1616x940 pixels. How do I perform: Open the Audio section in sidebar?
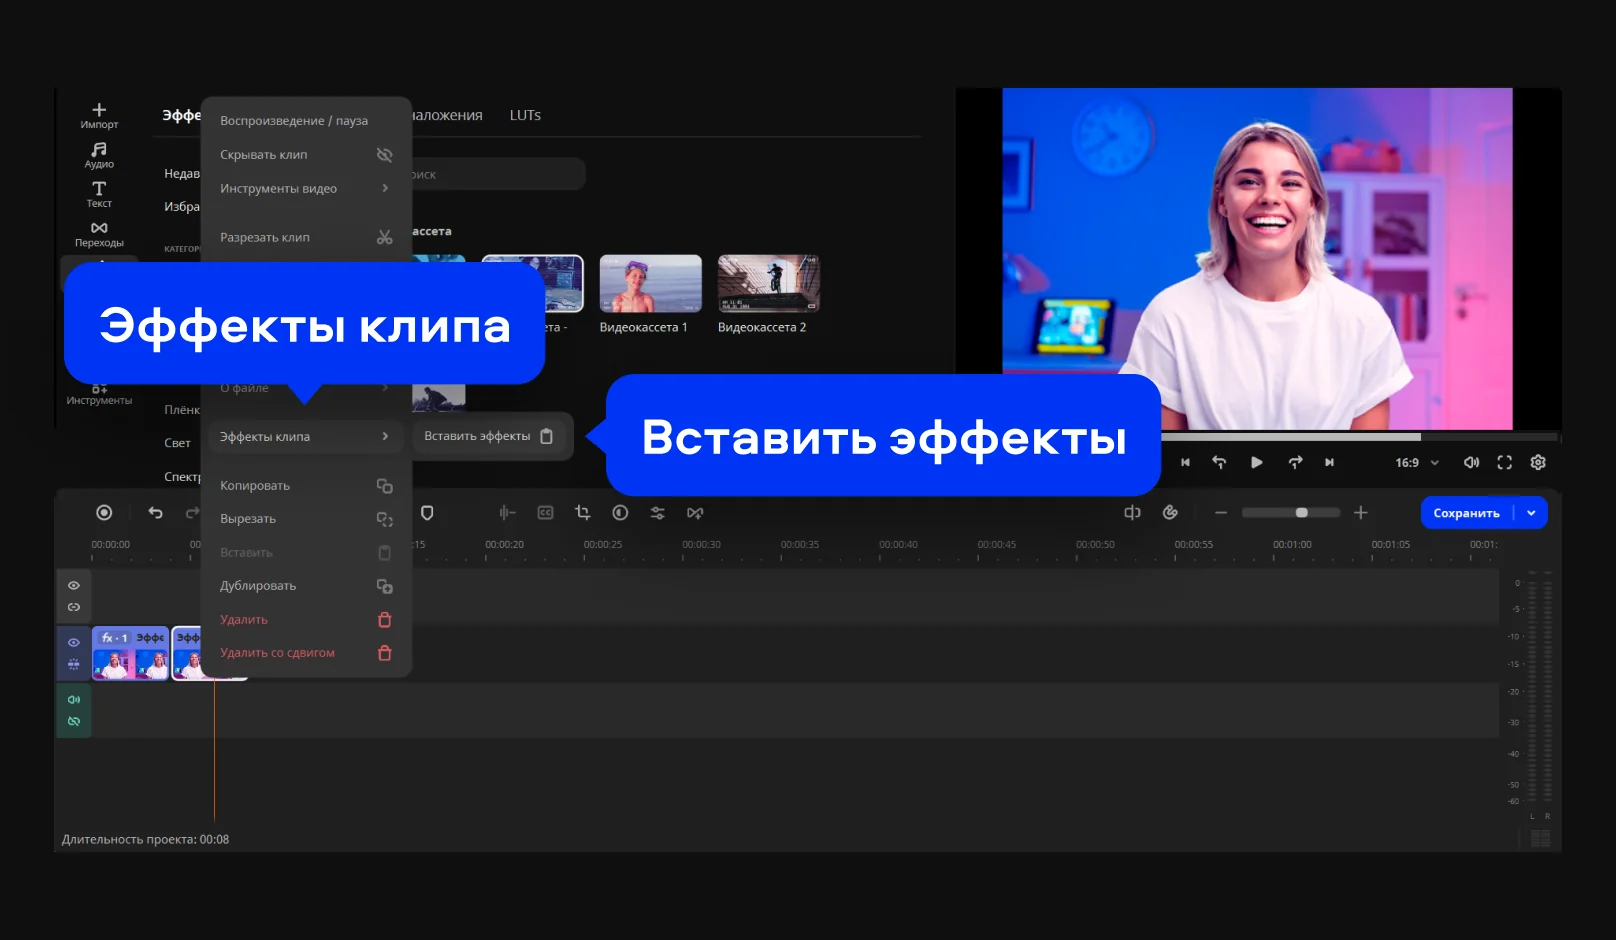[x=99, y=154]
